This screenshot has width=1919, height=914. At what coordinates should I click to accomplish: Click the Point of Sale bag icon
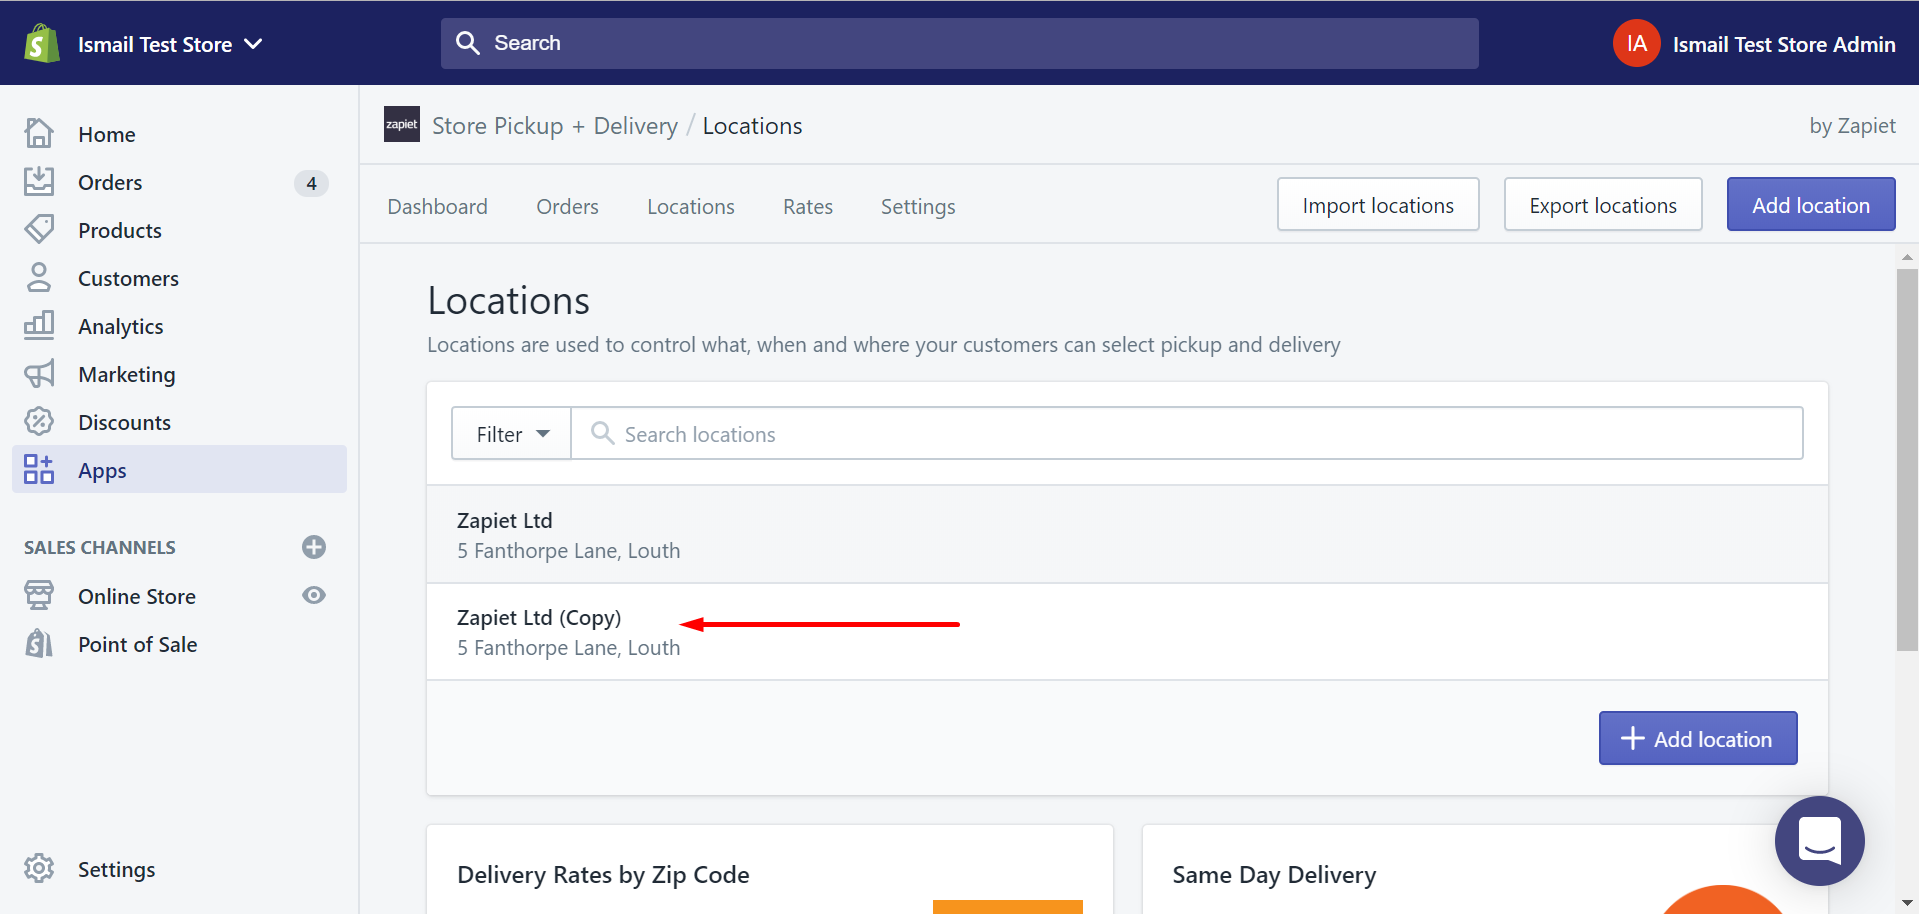(x=39, y=643)
